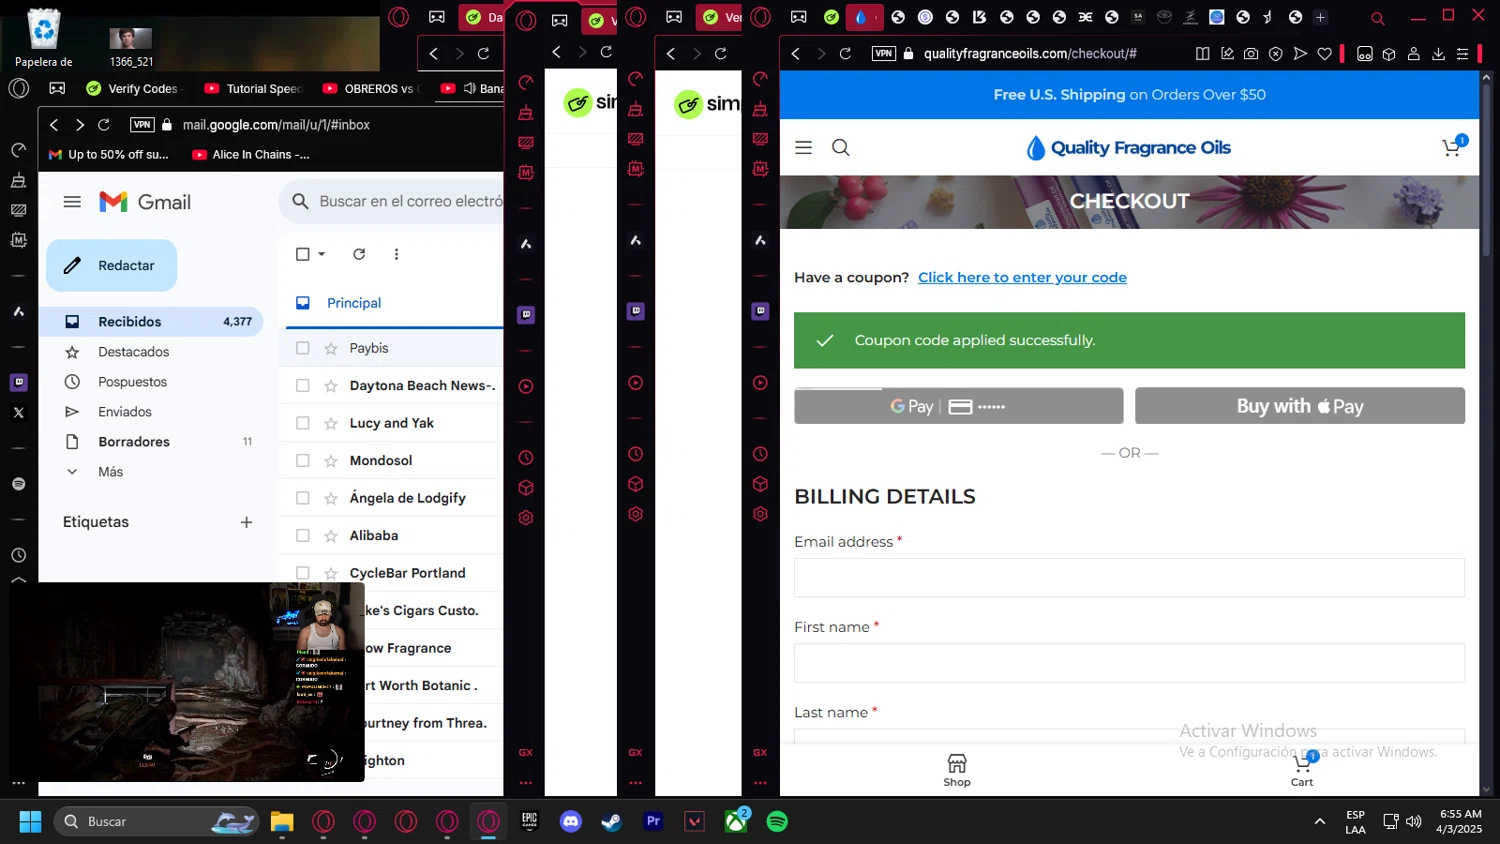Open the account profile icon in checkout toolbar
Screen dimensions: 1500x844
[x=1414, y=54]
